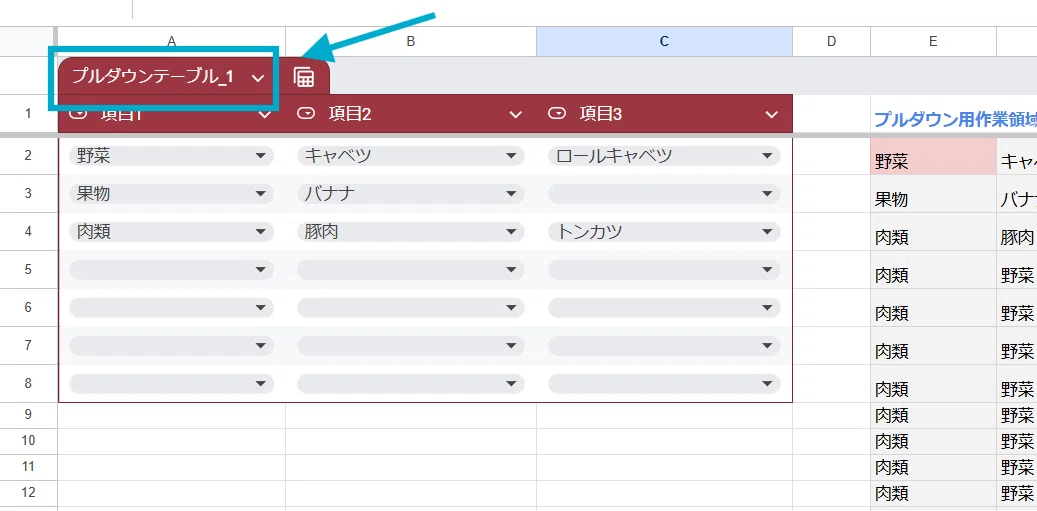The width and height of the screenshot is (1037, 511).
Task: Select column E header
Action: click(933, 42)
